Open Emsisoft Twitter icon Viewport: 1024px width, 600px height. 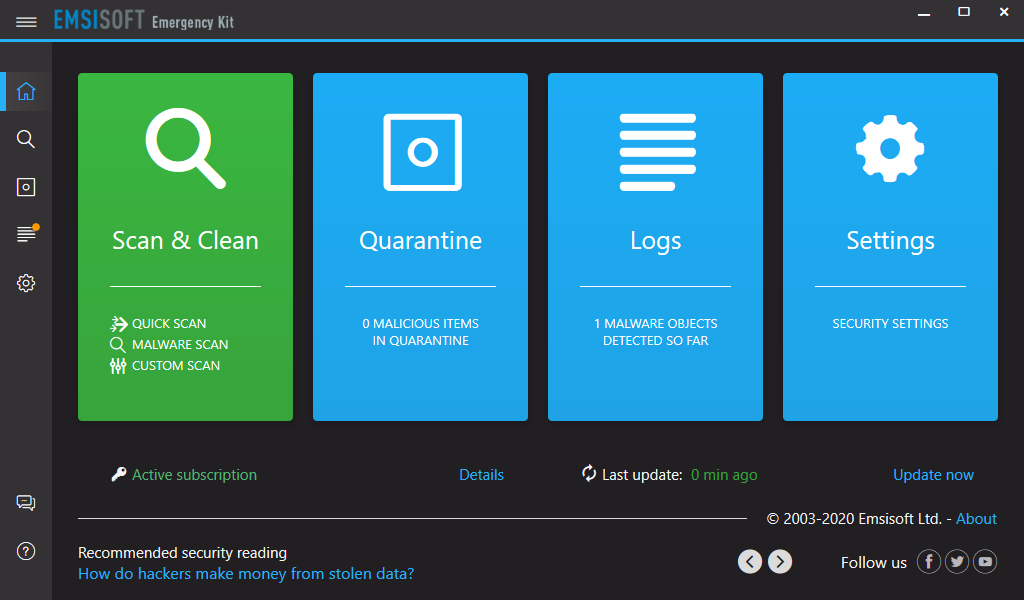point(957,561)
